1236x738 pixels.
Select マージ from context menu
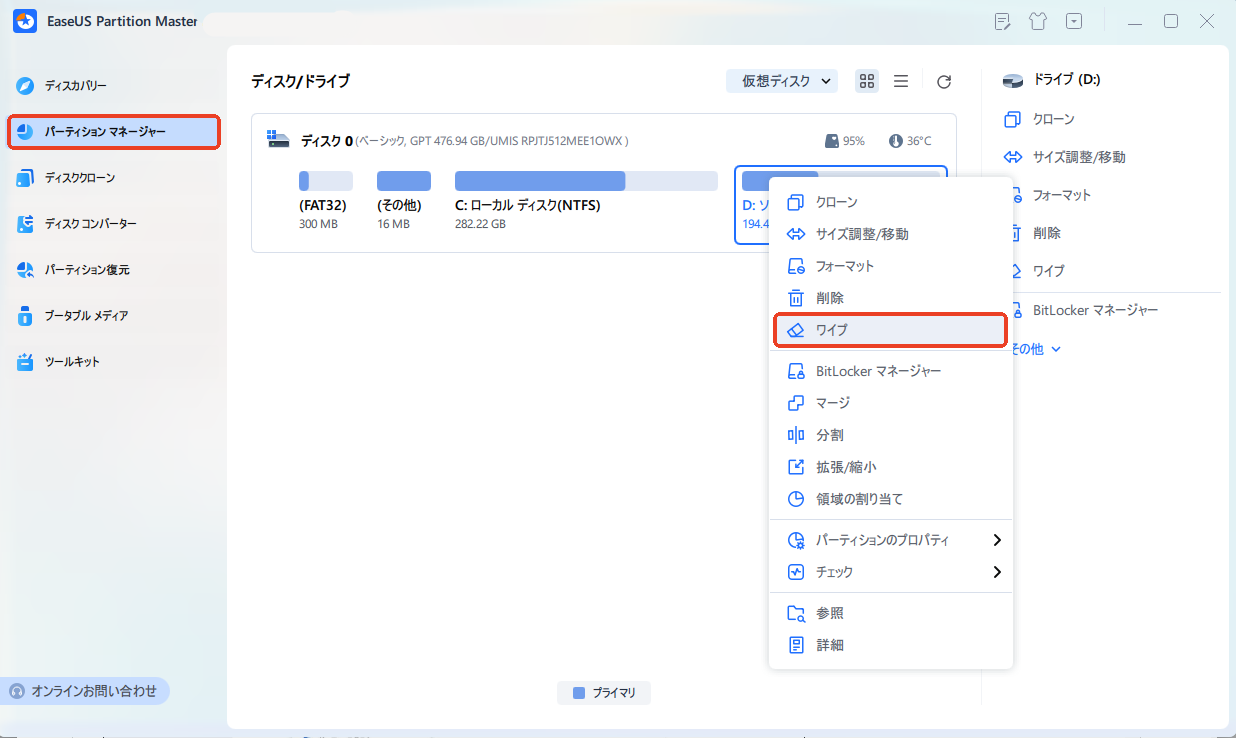(832, 403)
